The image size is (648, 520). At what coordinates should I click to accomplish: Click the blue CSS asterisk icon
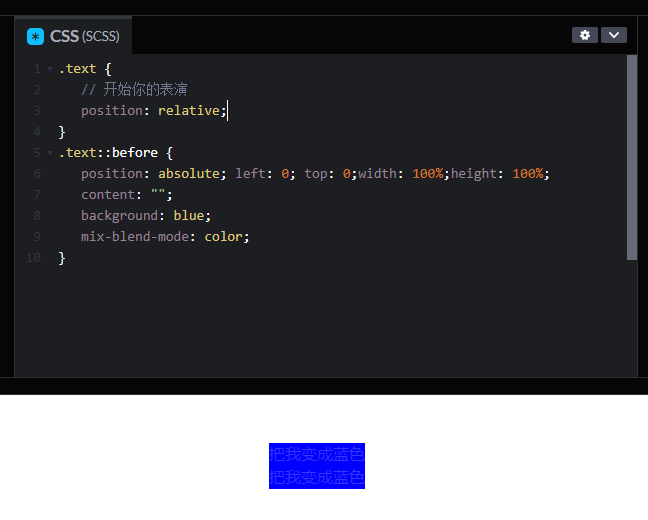tap(36, 36)
